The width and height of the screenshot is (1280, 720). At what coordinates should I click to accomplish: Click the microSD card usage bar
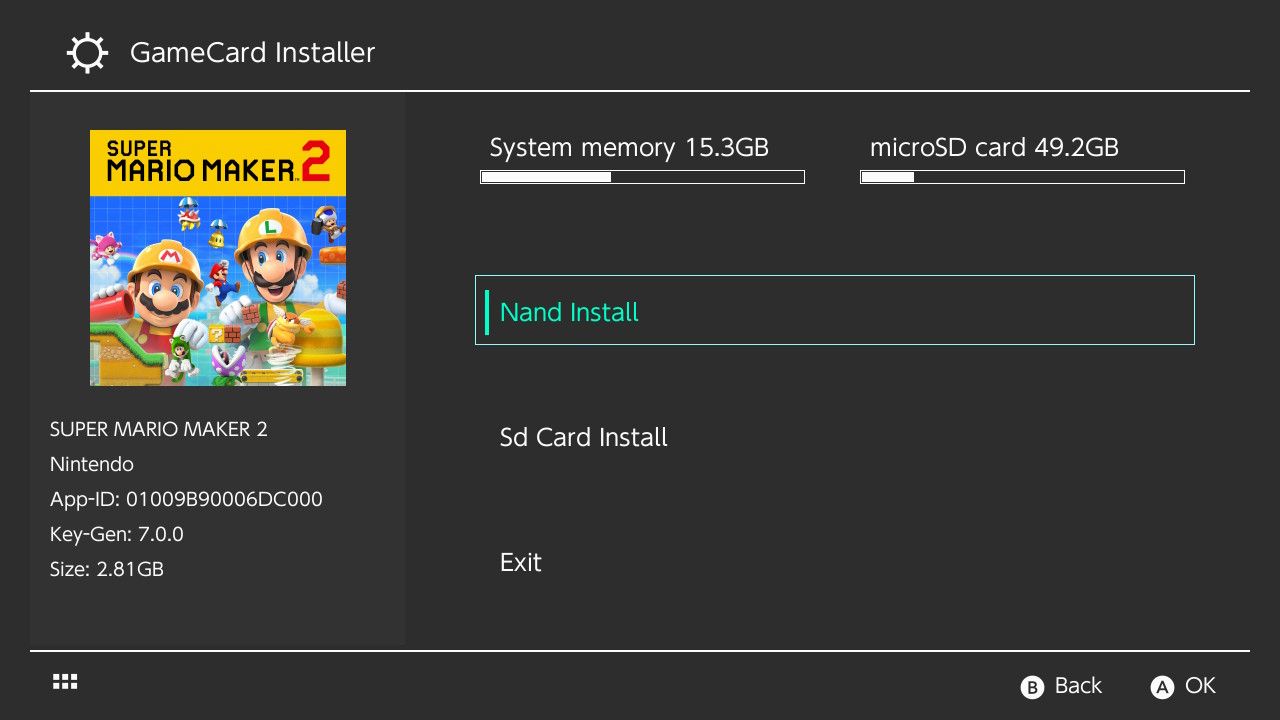(x=1022, y=177)
